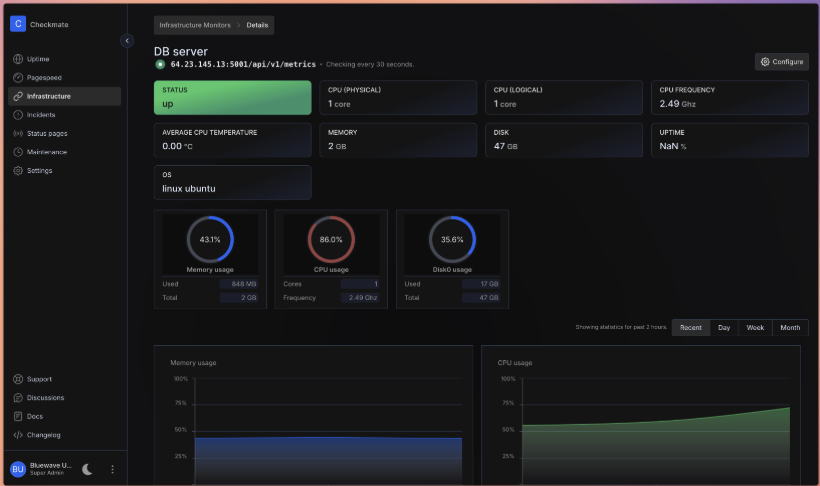
Task: Go to the Maintenance menu label
Action: (47, 152)
